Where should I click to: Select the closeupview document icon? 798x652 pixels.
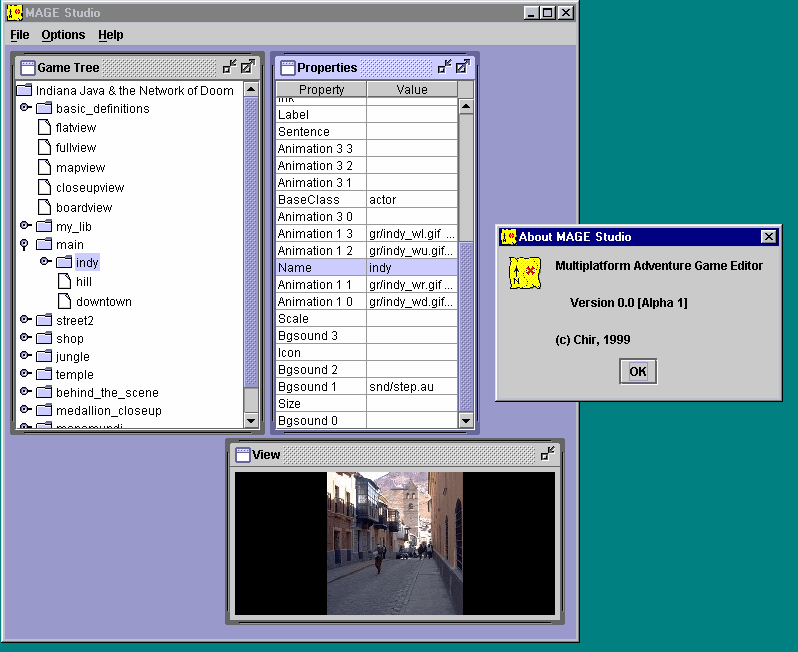[45, 187]
